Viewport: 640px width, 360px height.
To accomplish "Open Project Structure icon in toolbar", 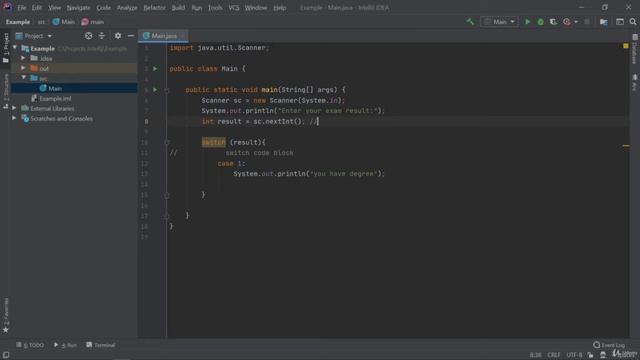I will tap(603, 22).
